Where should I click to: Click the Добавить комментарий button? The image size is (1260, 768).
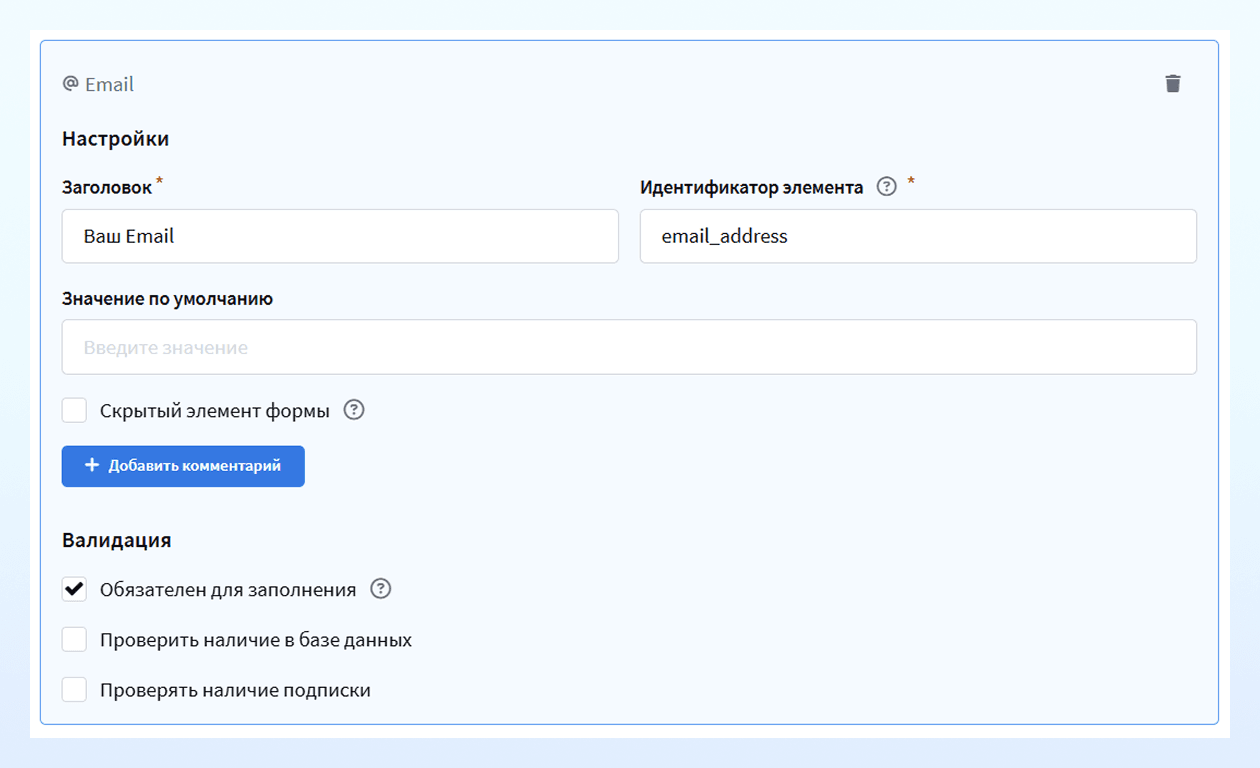coord(183,466)
